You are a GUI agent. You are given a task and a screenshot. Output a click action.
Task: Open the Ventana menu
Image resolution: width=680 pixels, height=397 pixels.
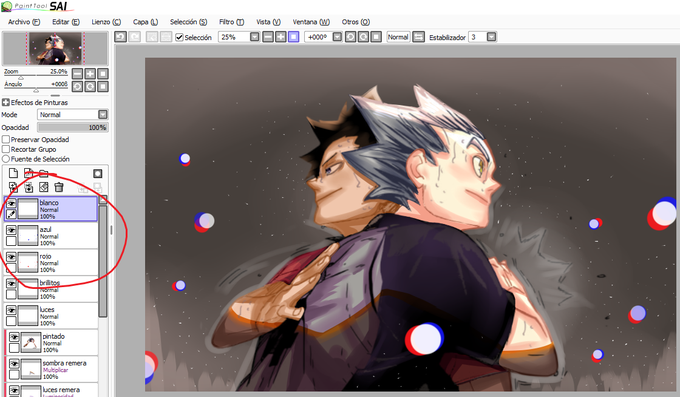click(x=311, y=22)
